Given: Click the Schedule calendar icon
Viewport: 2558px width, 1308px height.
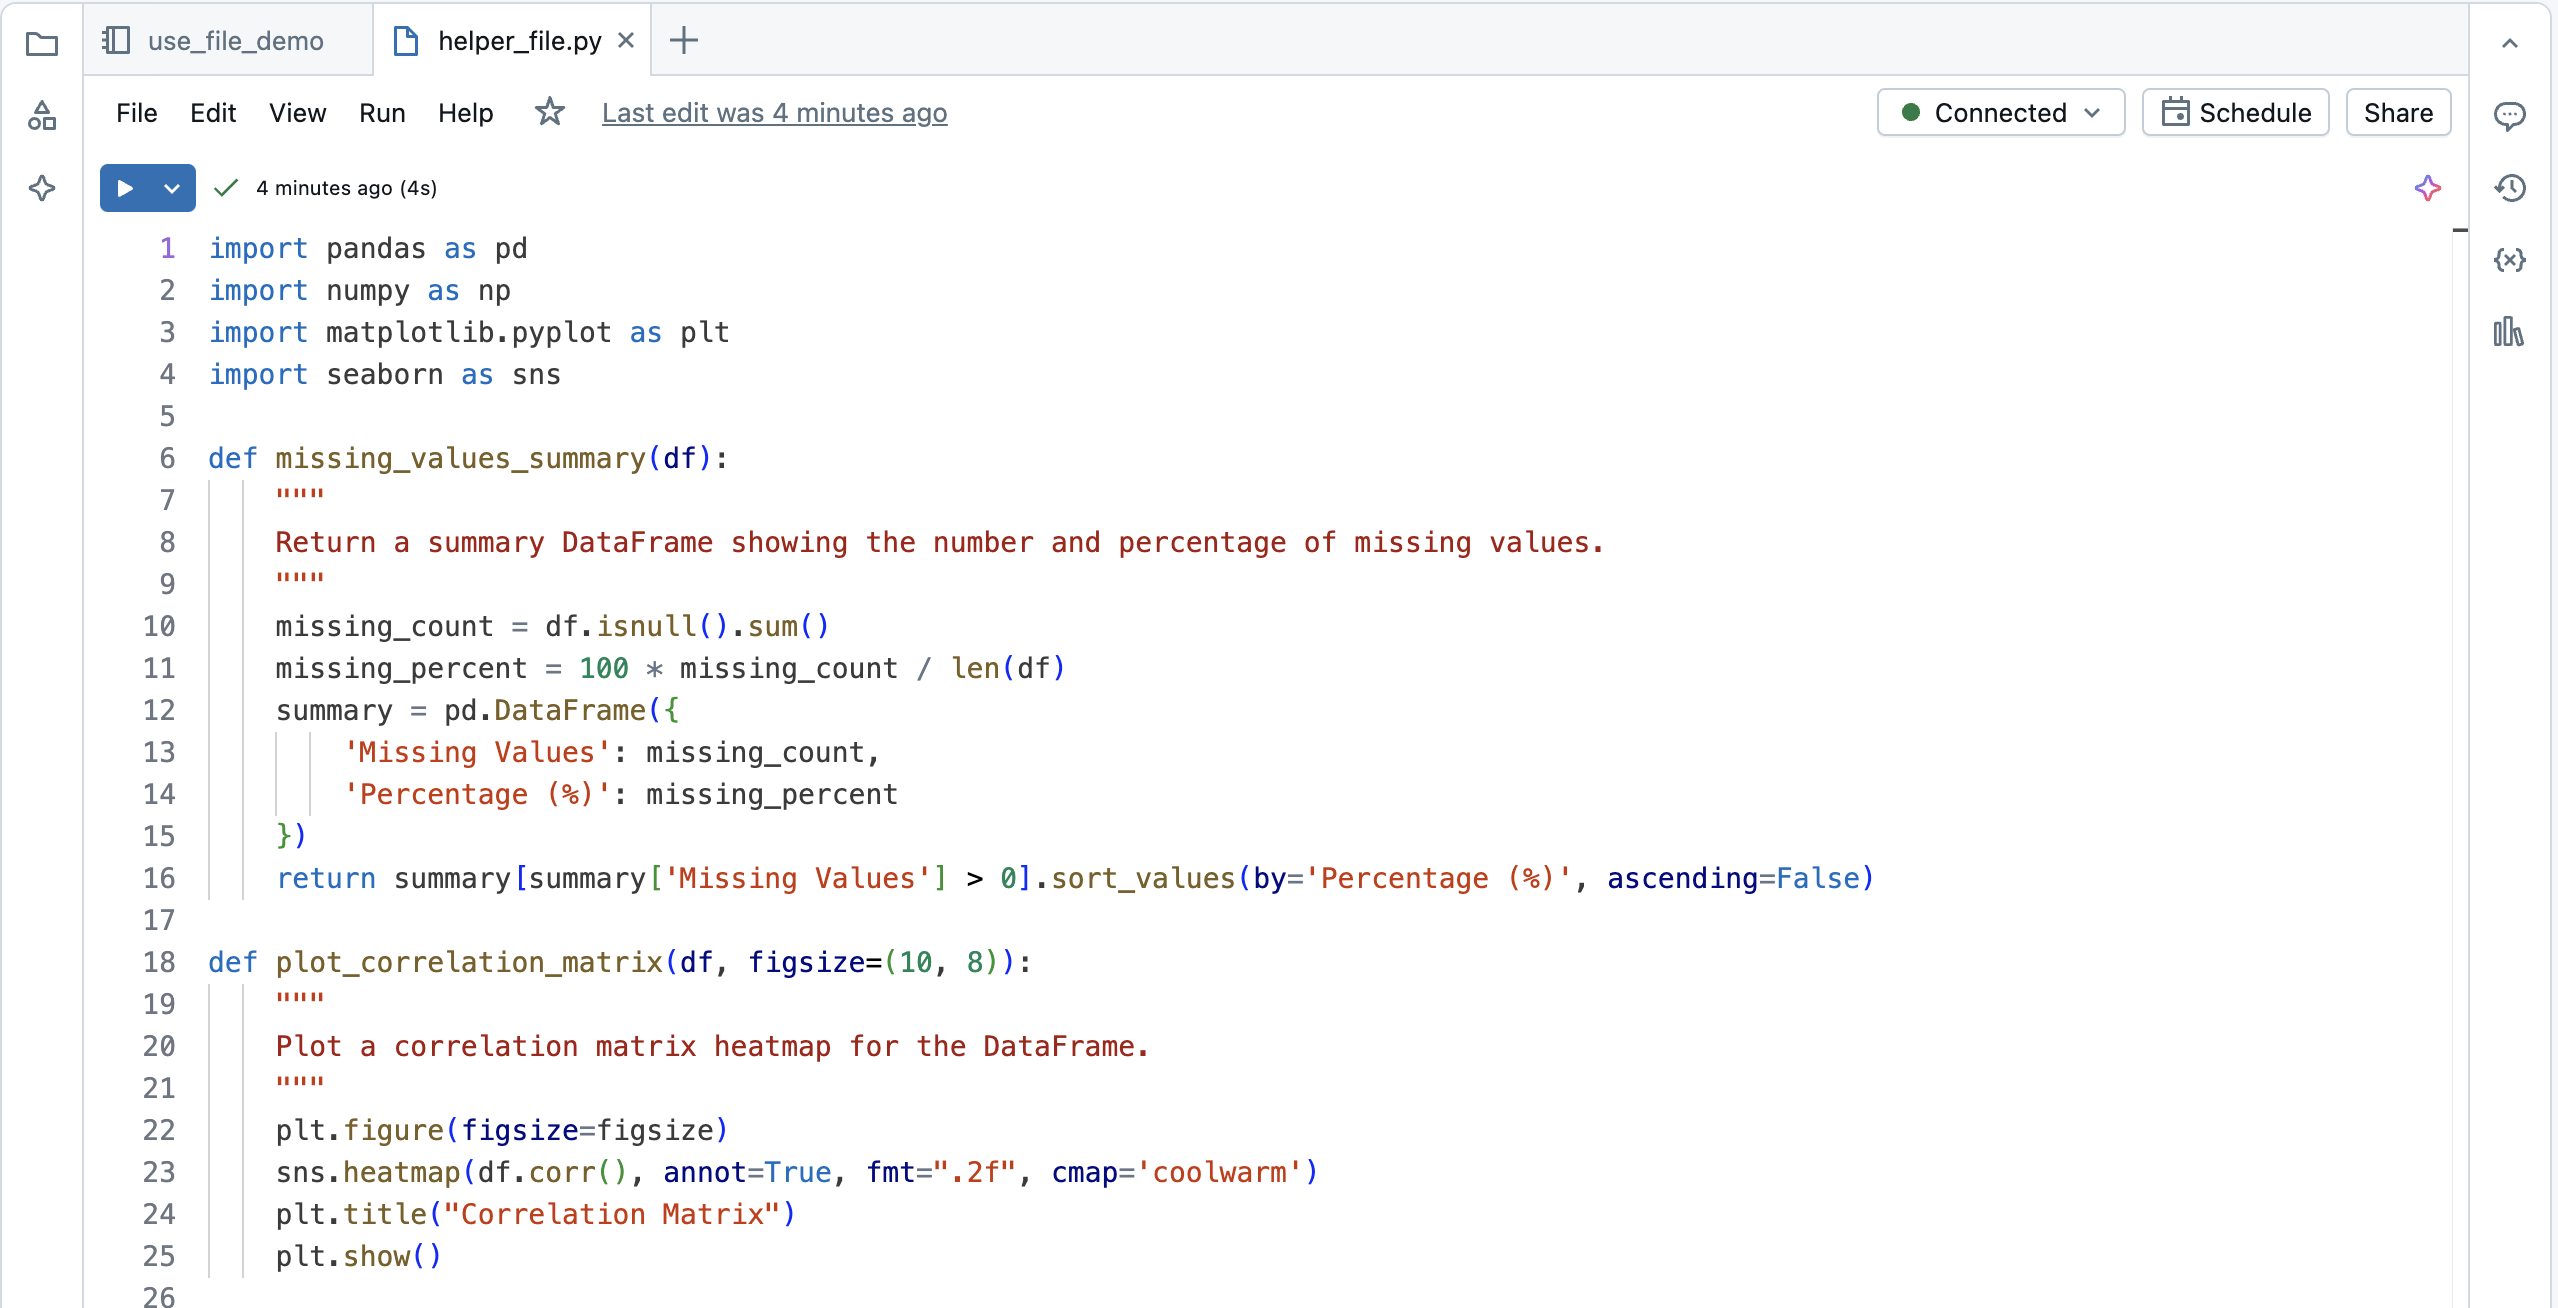Looking at the screenshot, I should [x=2176, y=112].
